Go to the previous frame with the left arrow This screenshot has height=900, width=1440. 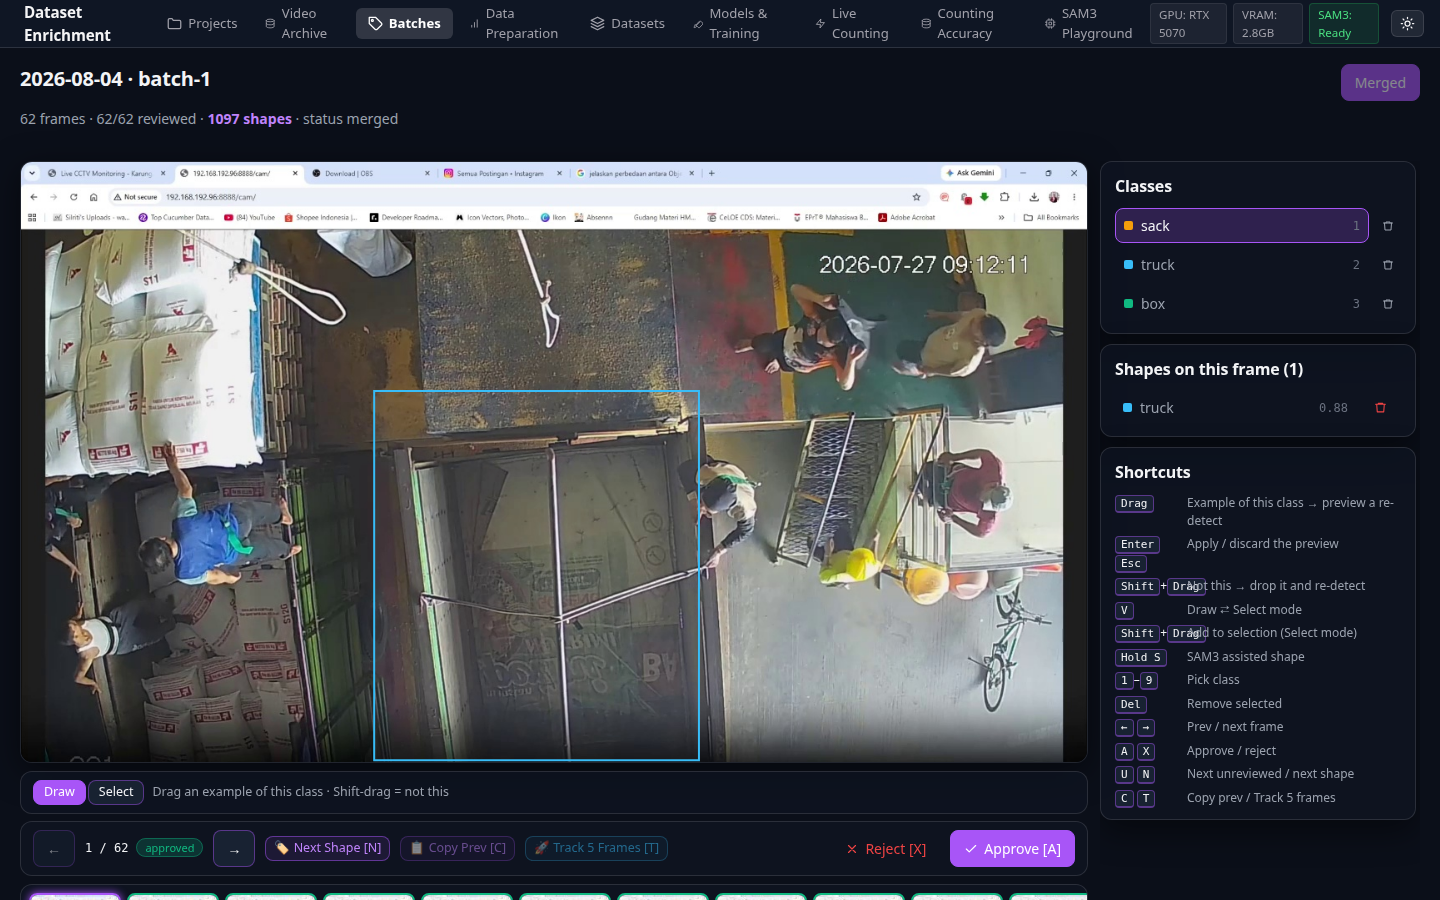(54, 849)
